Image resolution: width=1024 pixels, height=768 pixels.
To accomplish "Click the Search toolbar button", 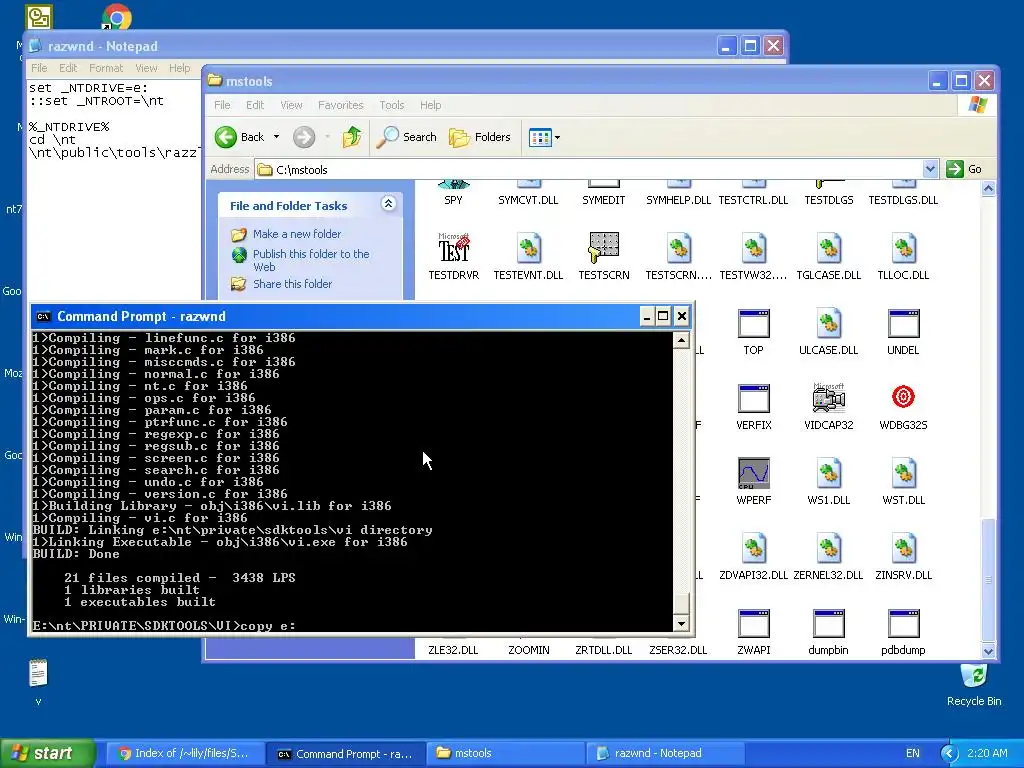I will pyautogui.click(x=407, y=137).
